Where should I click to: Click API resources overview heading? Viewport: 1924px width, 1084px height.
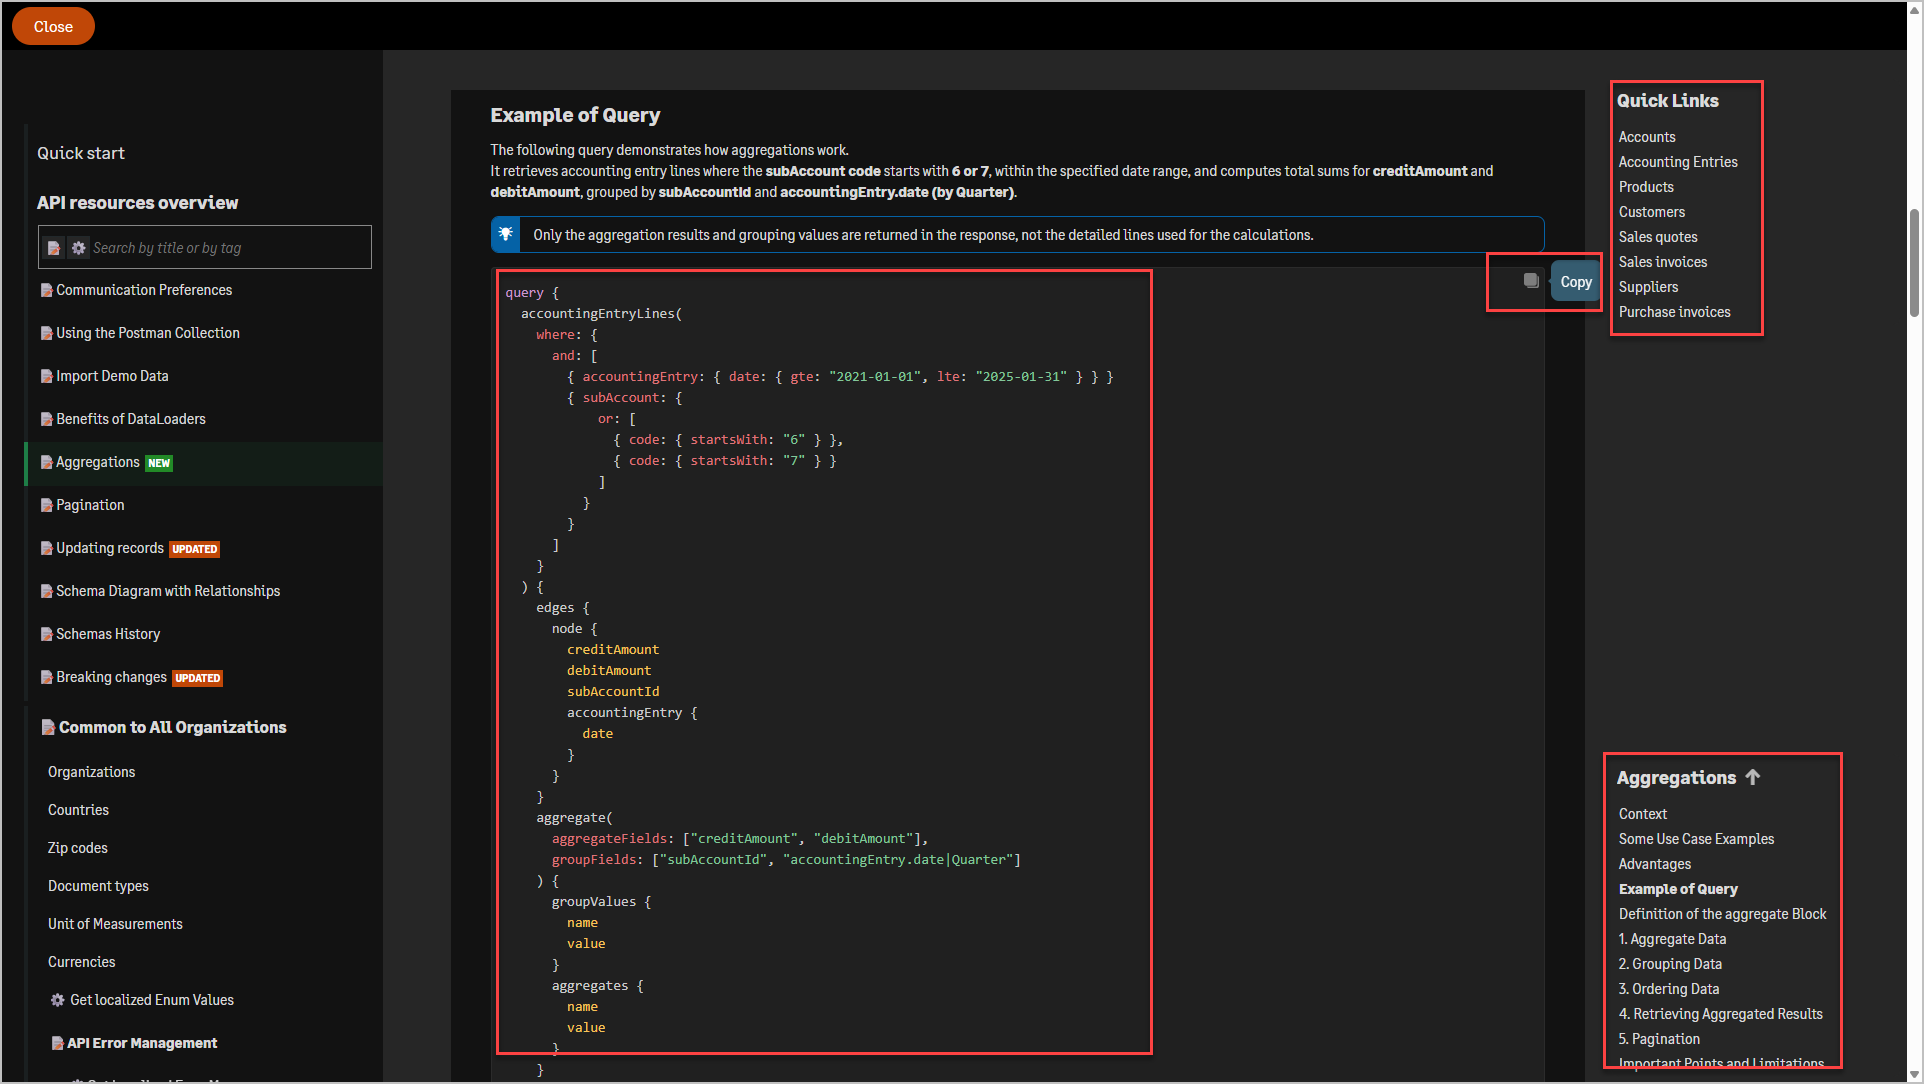[137, 203]
